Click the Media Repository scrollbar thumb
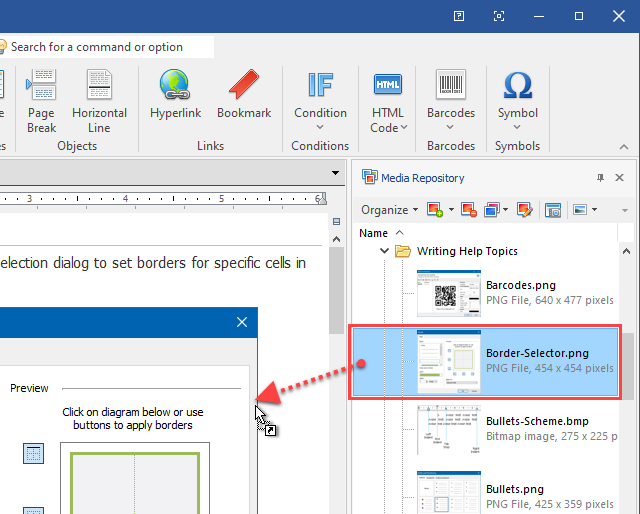The height and width of the screenshot is (514, 640). [626, 366]
